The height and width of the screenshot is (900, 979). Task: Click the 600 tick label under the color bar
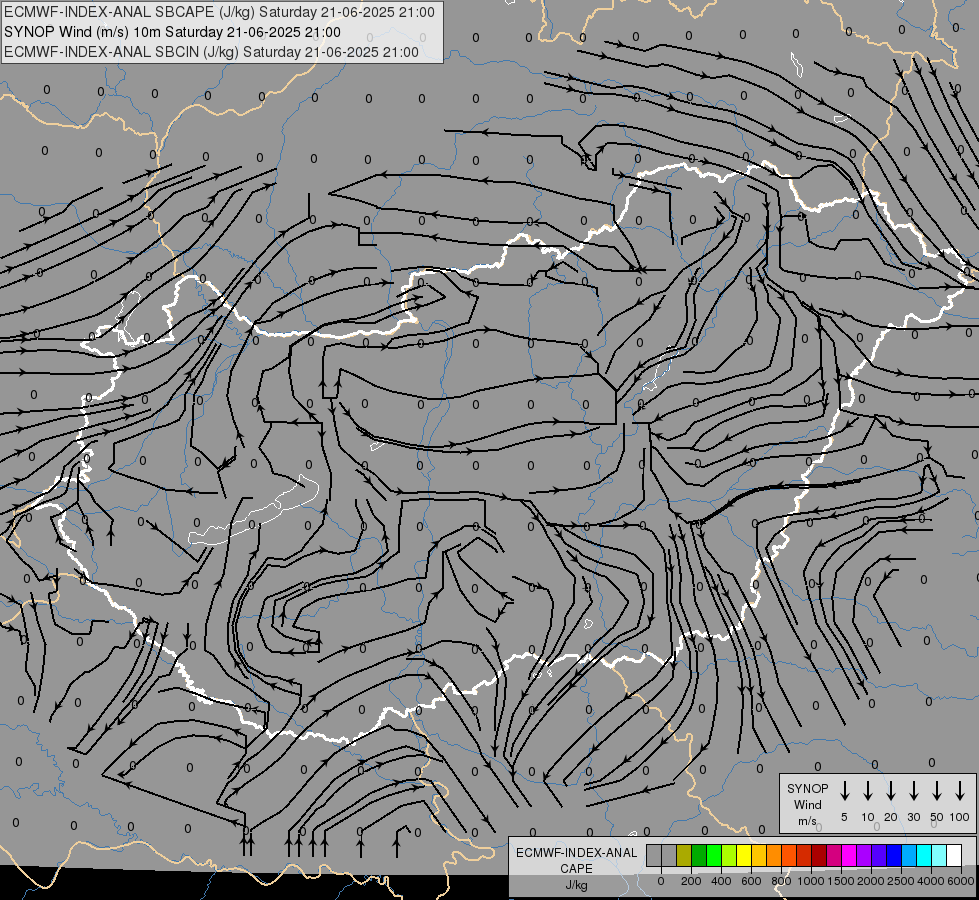[x=751, y=881]
